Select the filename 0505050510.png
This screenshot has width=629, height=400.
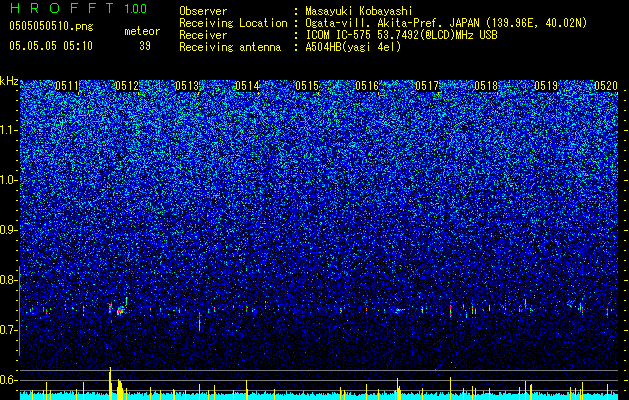click(x=51, y=26)
